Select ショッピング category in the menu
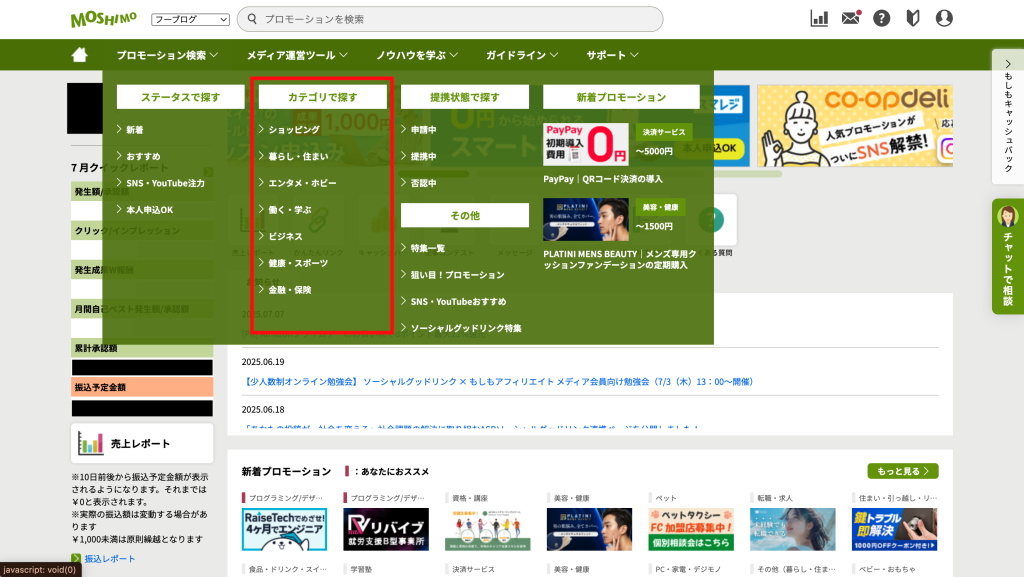The height and width of the screenshot is (577, 1024). pyautogui.click(x=294, y=130)
